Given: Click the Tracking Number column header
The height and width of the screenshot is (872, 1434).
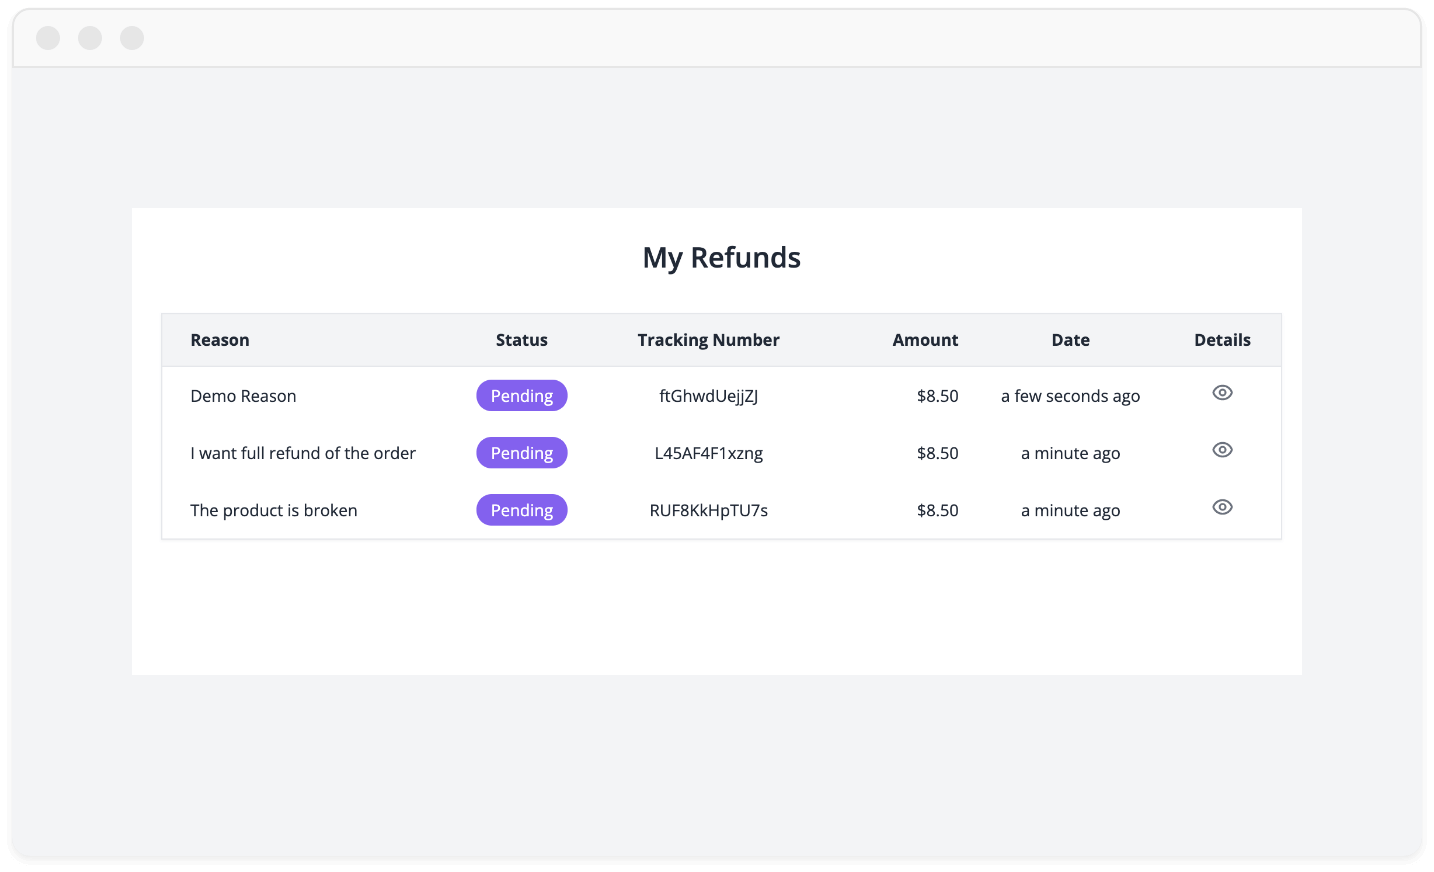Looking at the screenshot, I should (708, 340).
